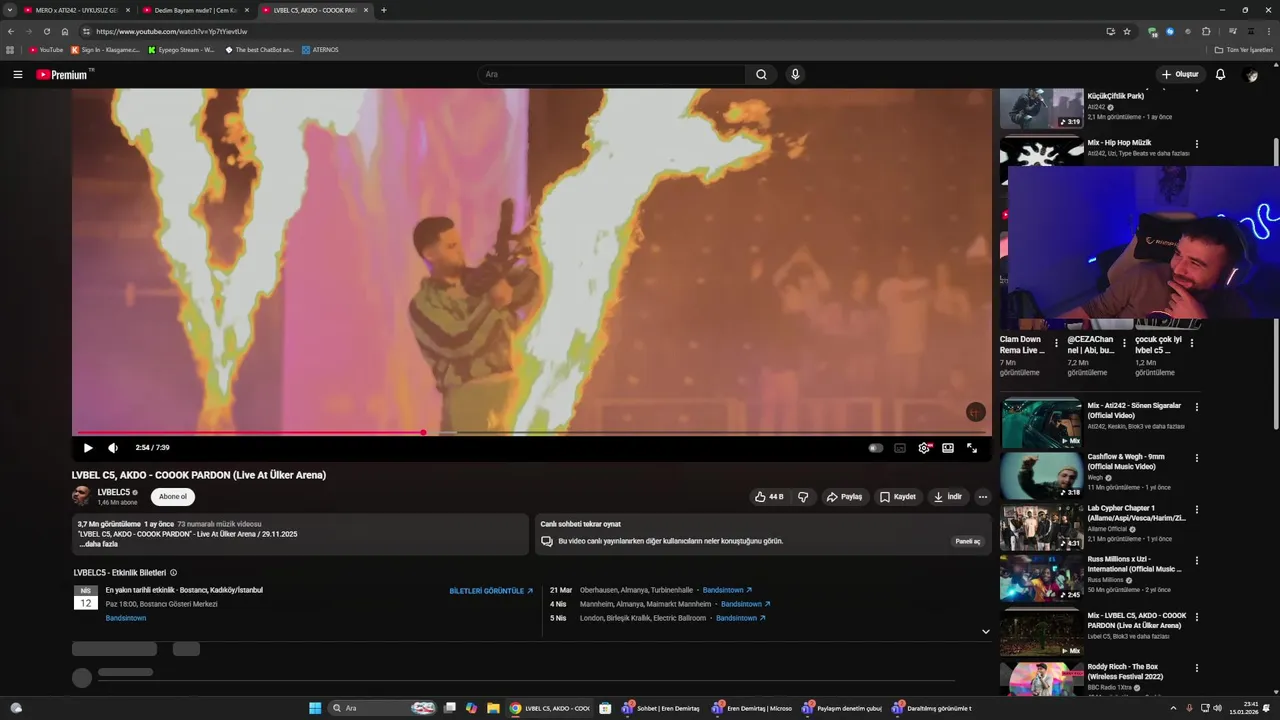
Task: Open player settings gear
Action: pyautogui.click(x=924, y=448)
